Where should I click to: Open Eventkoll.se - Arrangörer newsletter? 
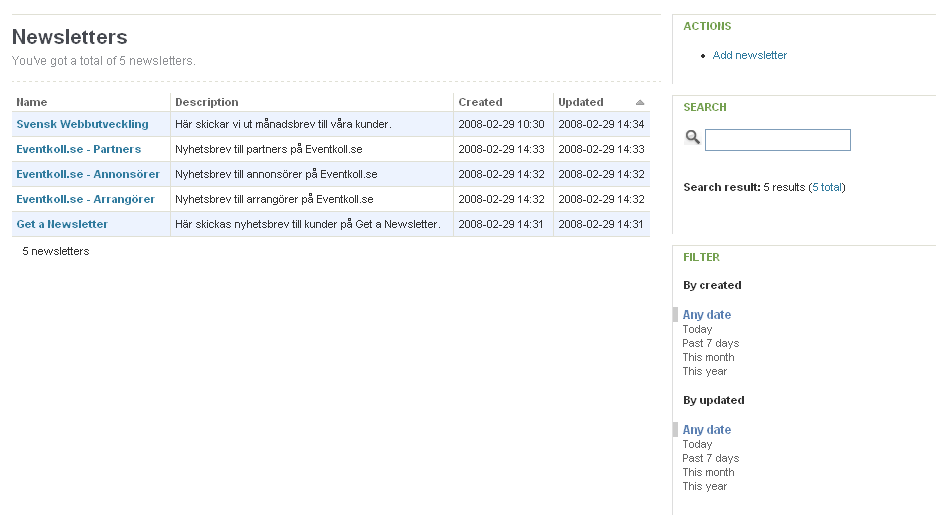pyautogui.click(x=85, y=199)
